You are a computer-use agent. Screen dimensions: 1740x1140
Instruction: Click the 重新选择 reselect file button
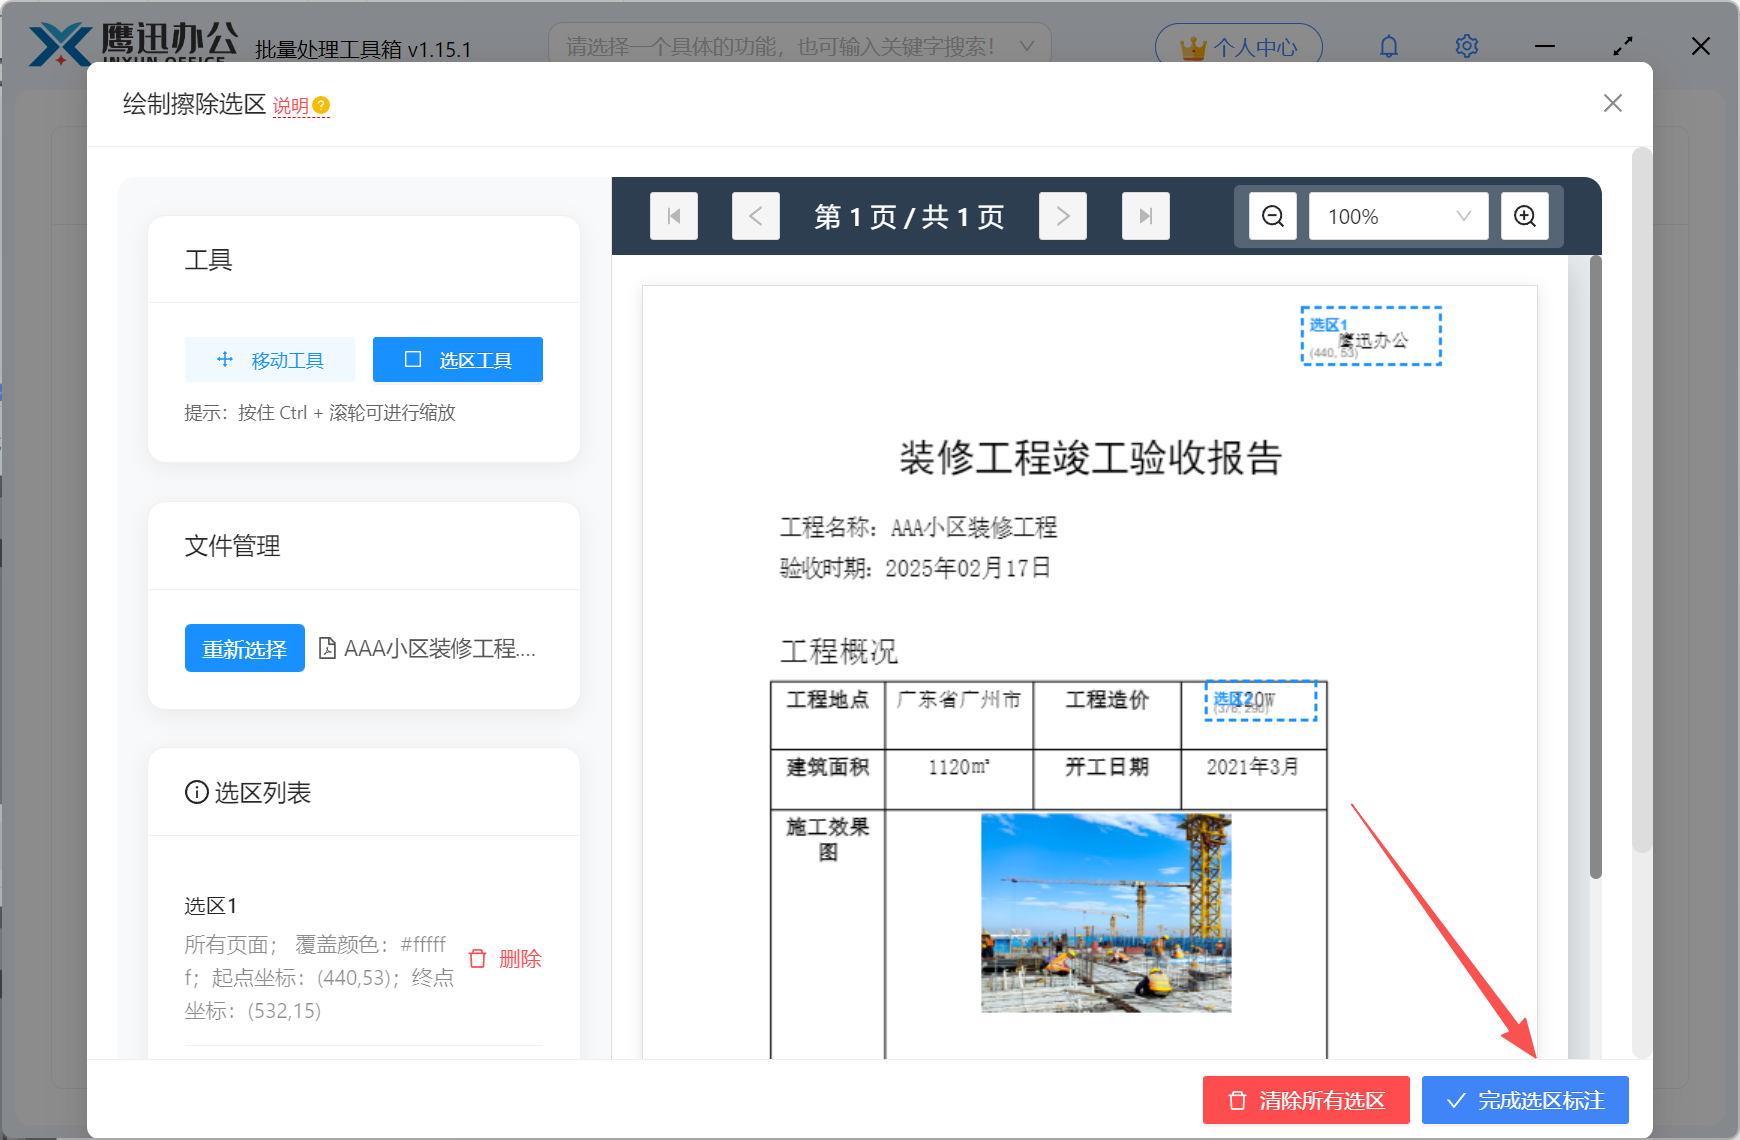tap(244, 648)
